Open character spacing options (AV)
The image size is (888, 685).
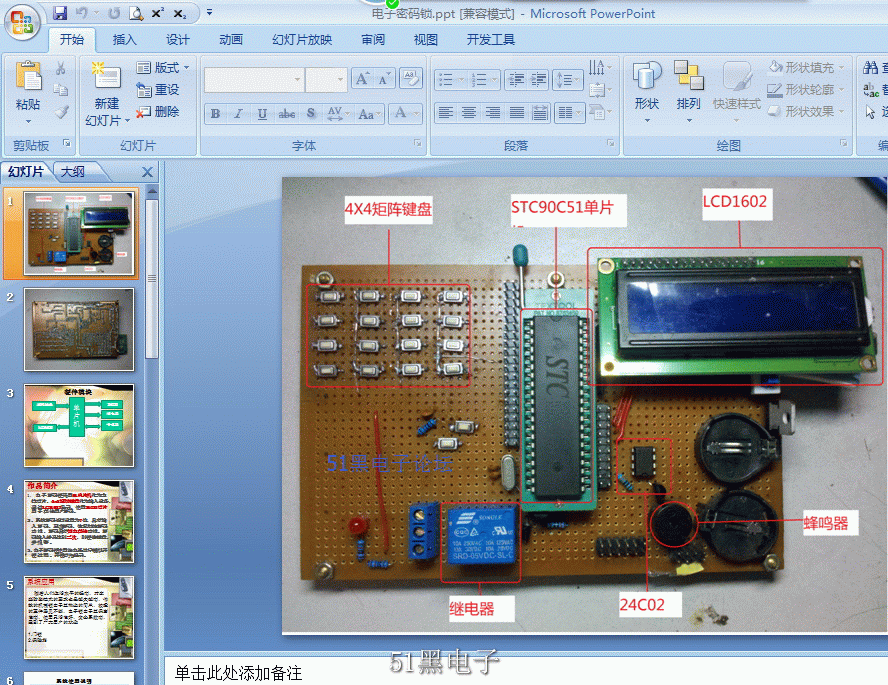pyautogui.click(x=338, y=114)
